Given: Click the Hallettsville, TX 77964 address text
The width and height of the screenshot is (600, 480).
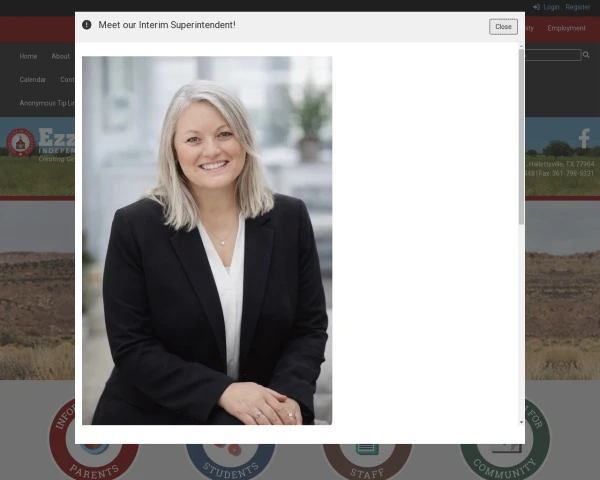Looking at the screenshot, I should tap(561, 164).
